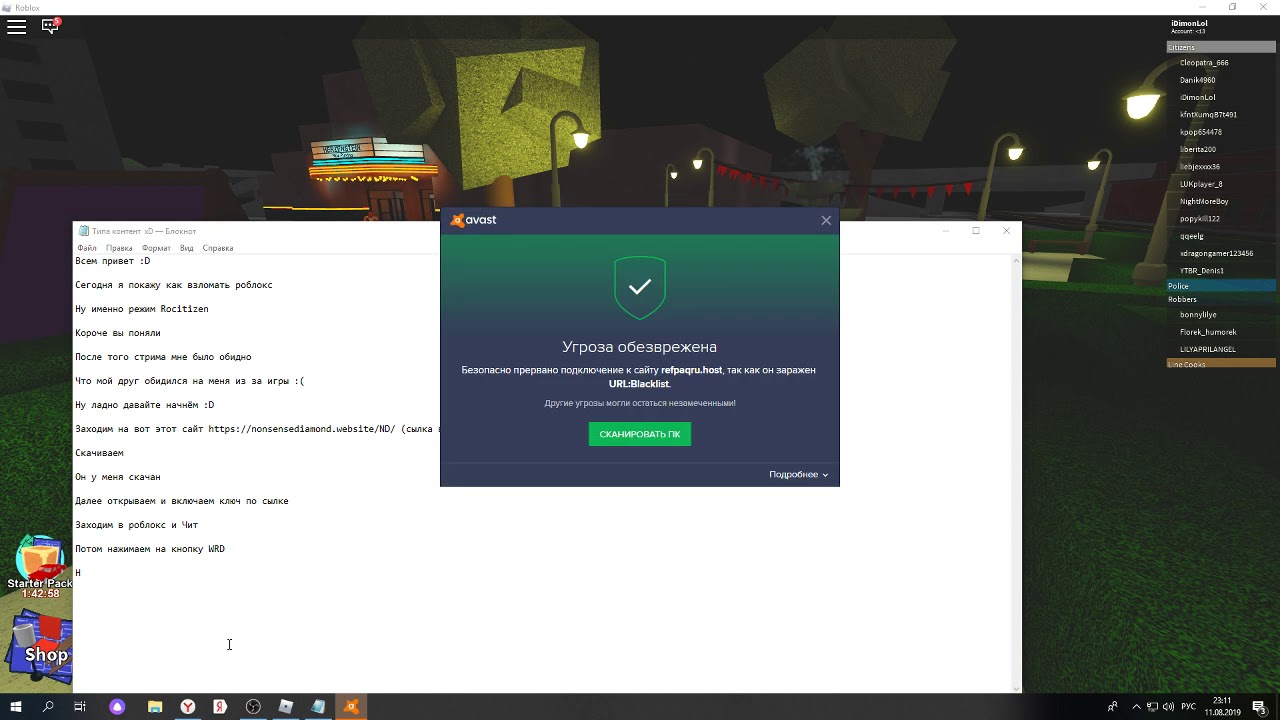1280x720 pixels.
Task: Open Windows taskbar search
Action: tap(48, 707)
